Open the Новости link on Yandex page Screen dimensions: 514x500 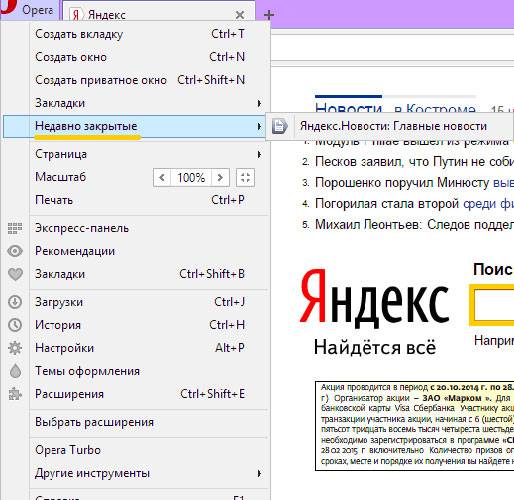(348, 107)
